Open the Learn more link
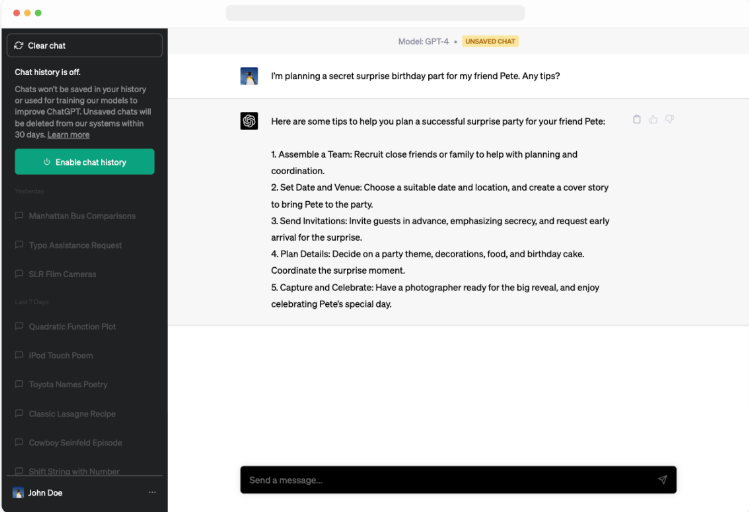 point(68,135)
